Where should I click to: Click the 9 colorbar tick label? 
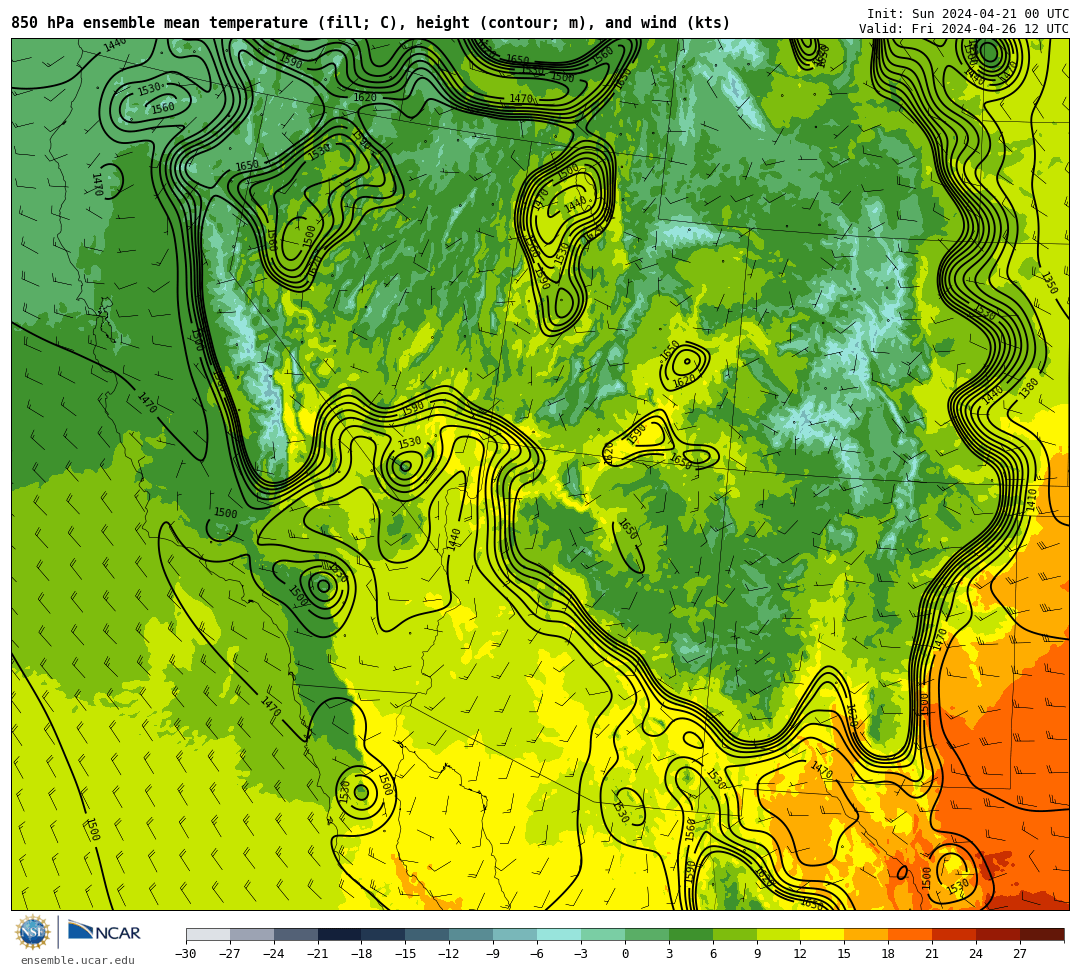757,954
